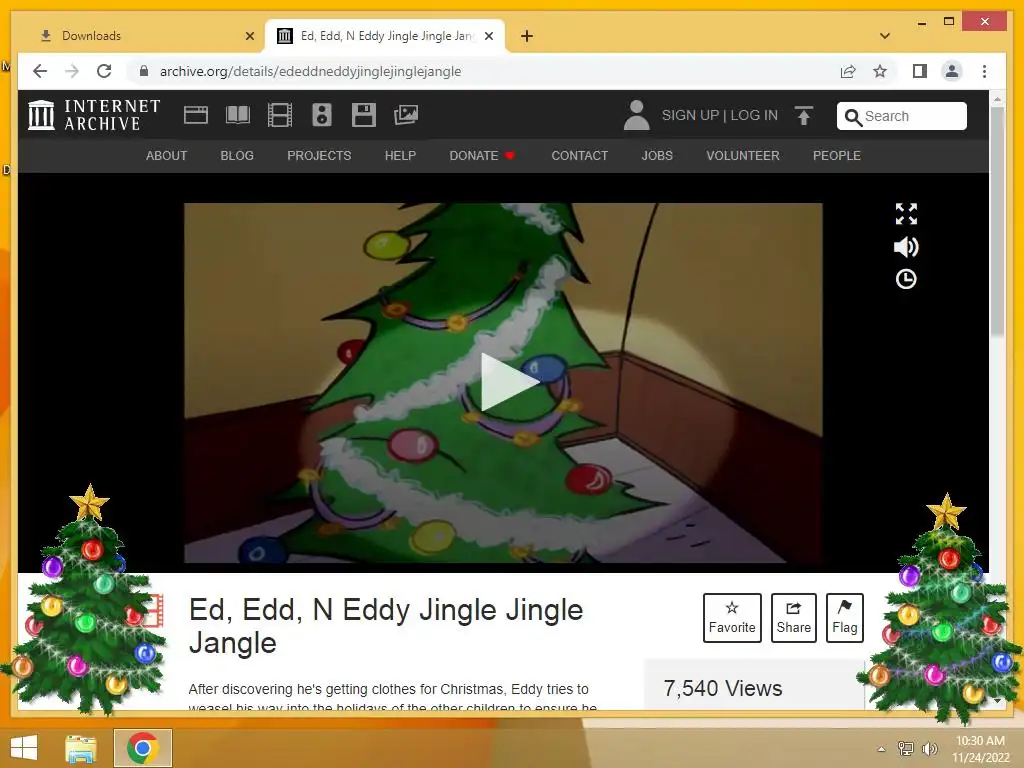Reload the page

click(104, 71)
